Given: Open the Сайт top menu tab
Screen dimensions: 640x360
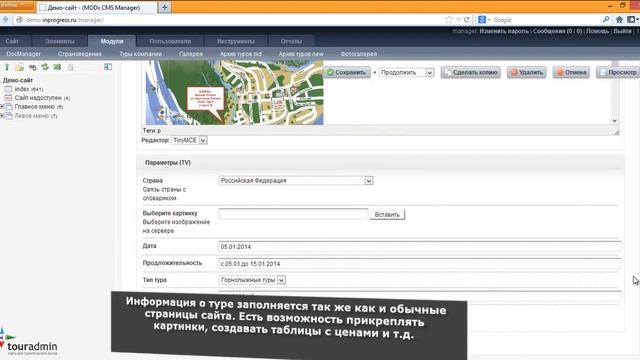Looking at the screenshot, I should tap(12, 41).
